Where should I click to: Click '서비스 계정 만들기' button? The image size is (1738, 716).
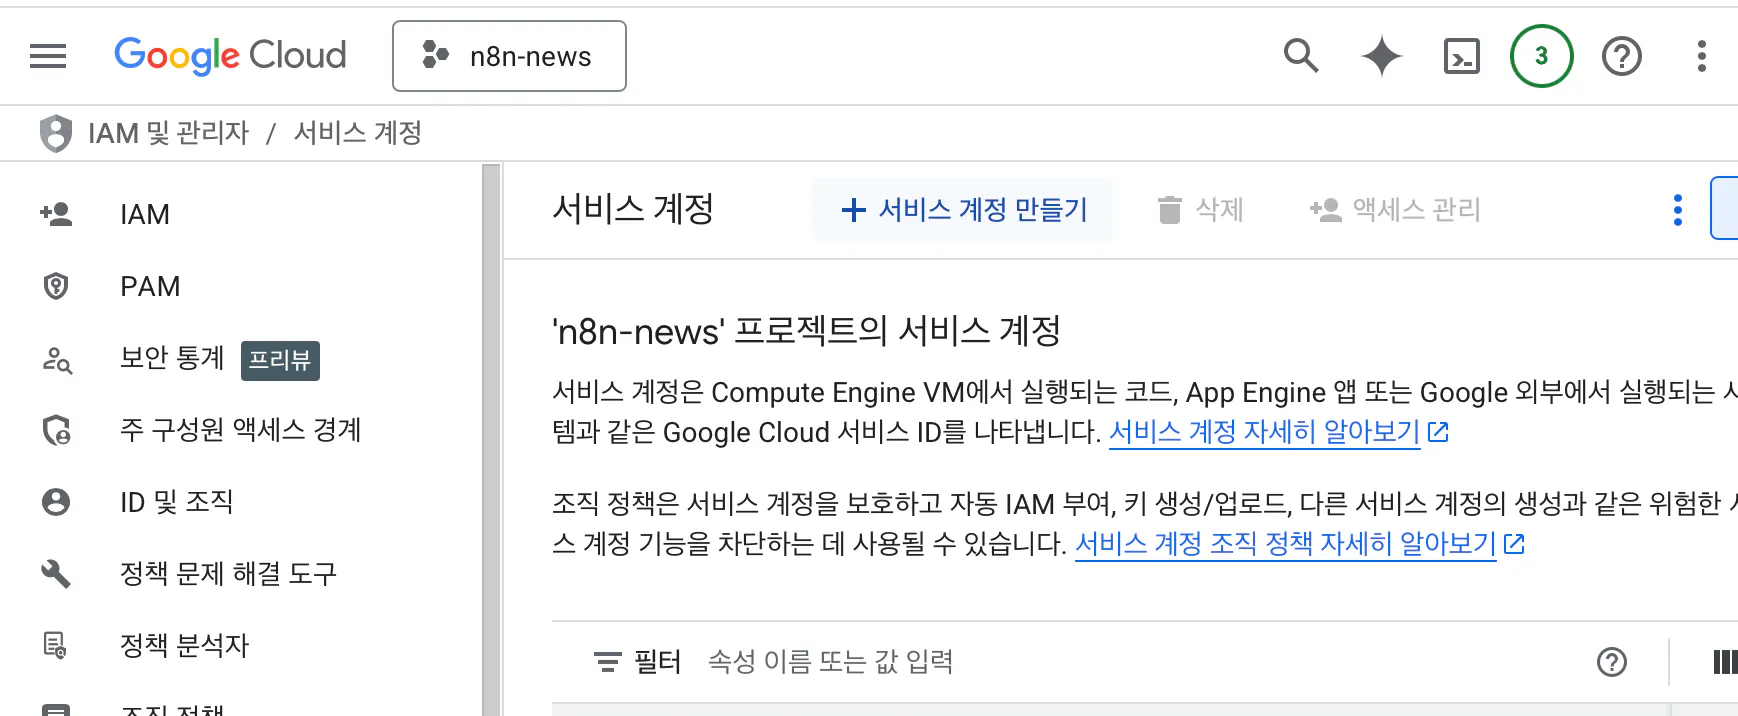pyautogui.click(x=962, y=210)
